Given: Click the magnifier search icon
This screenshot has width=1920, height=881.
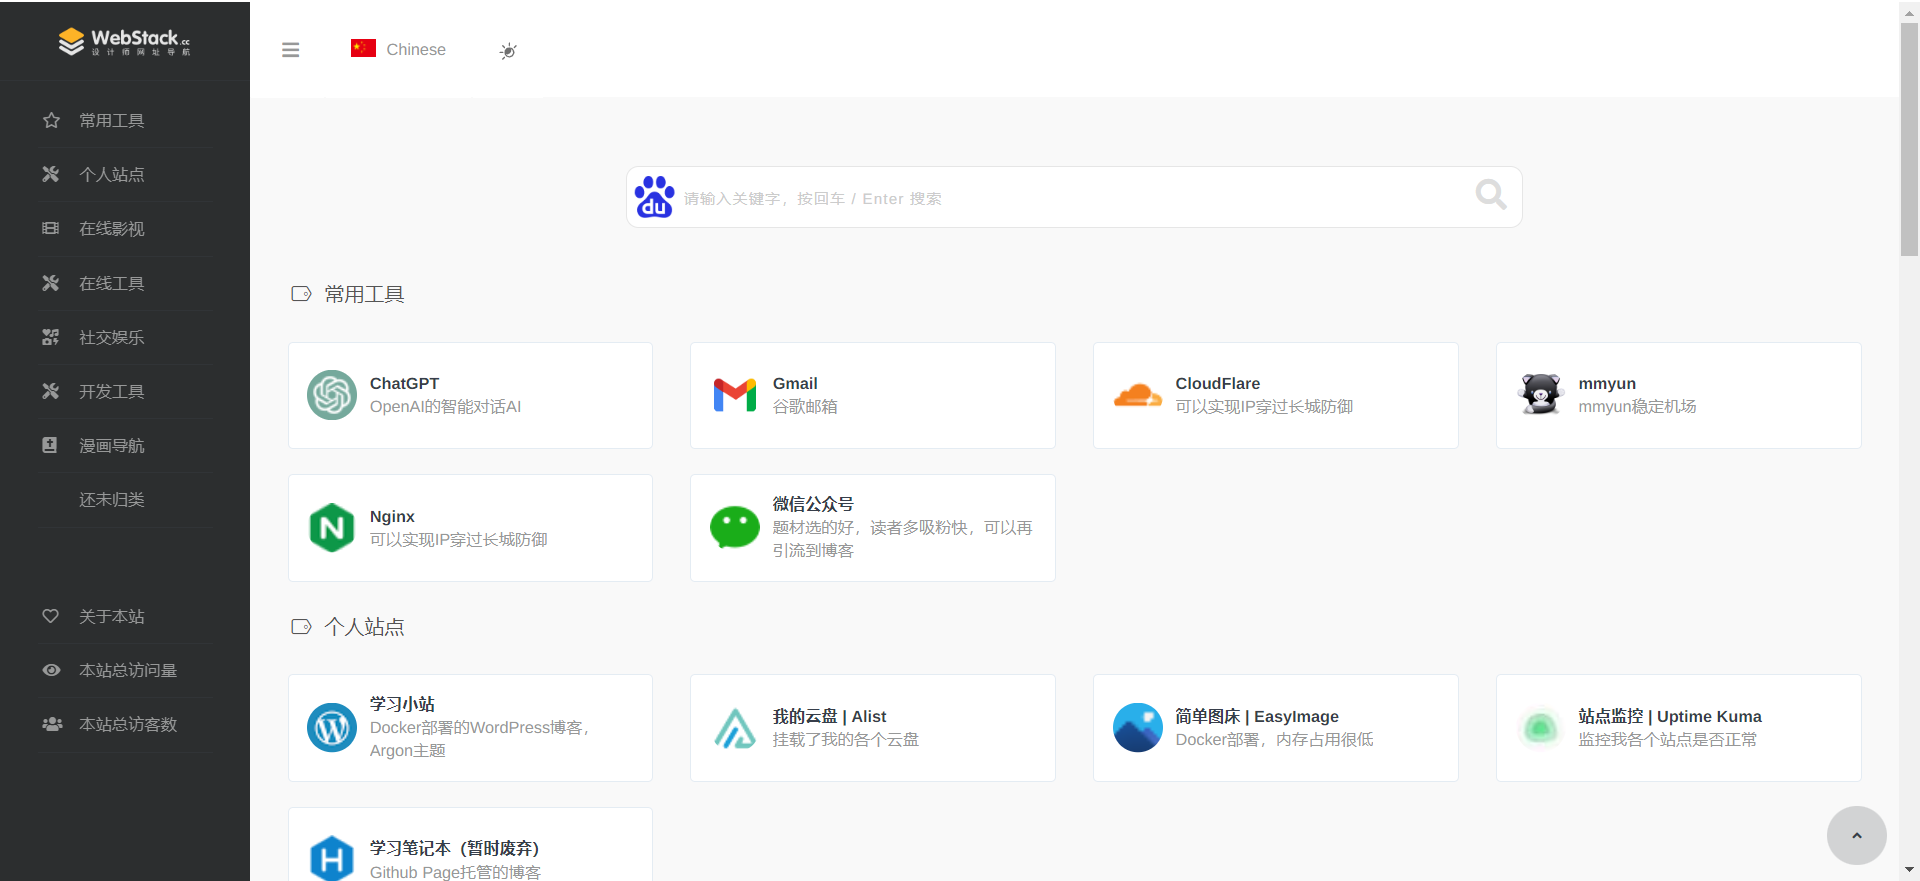Looking at the screenshot, I should [1490, 194].
